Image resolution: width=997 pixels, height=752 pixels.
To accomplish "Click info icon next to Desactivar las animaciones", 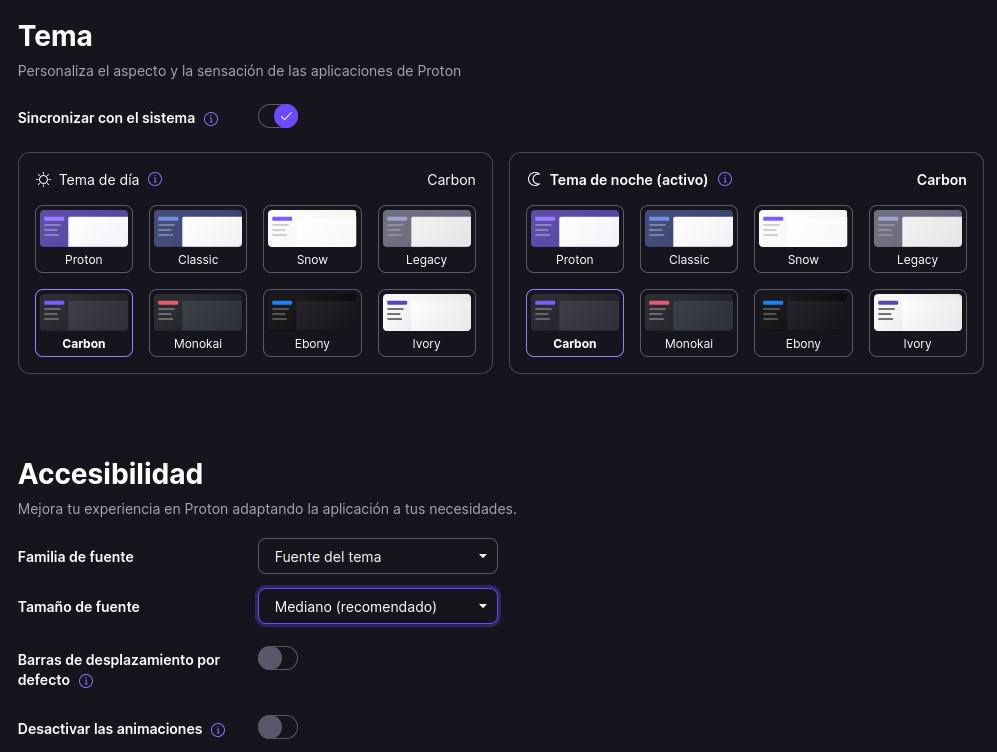I will pos(218,730).
